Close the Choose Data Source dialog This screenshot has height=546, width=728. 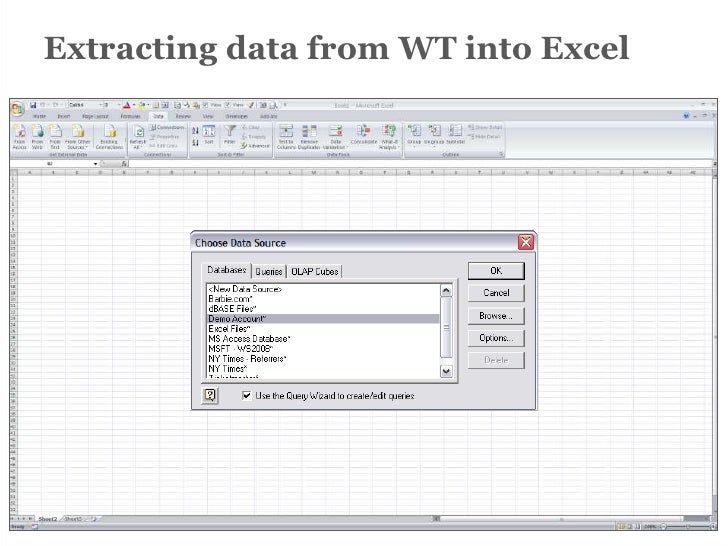[526, 242]
